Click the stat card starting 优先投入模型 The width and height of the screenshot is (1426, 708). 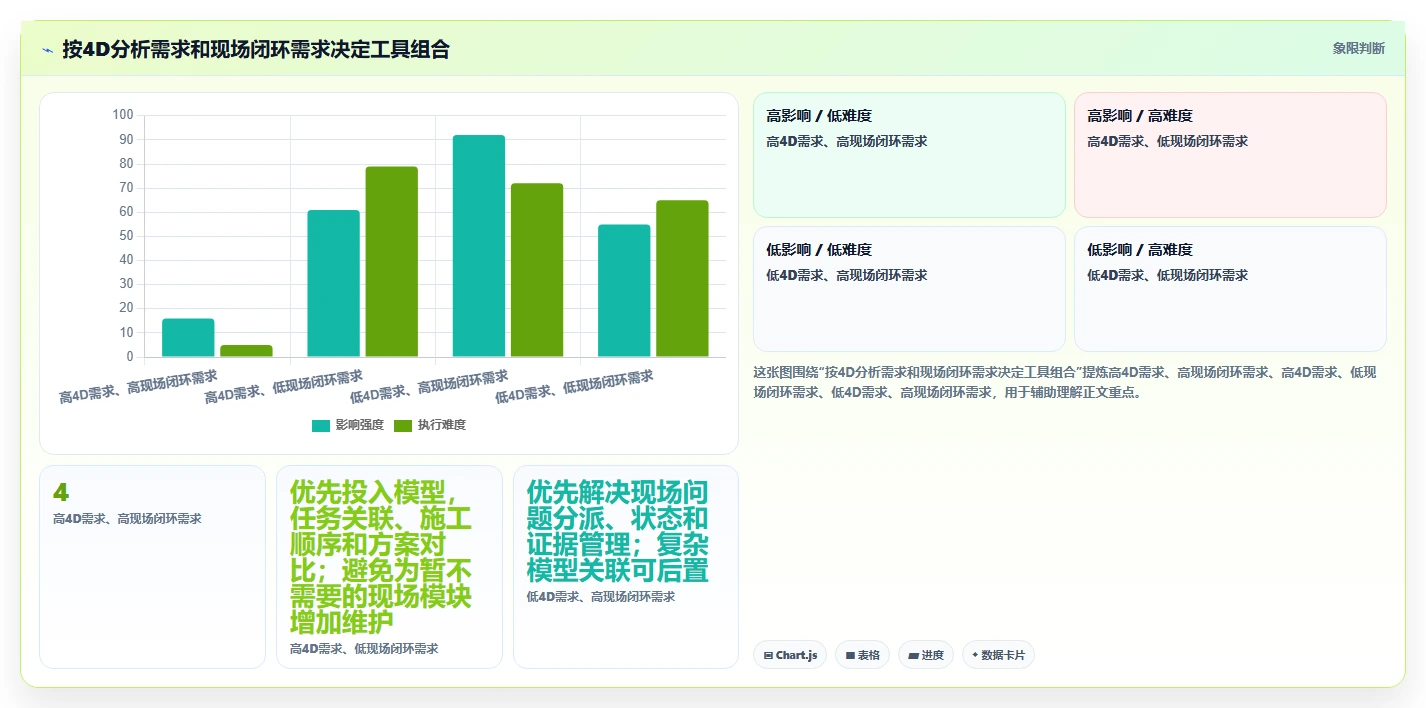point(389,567)
